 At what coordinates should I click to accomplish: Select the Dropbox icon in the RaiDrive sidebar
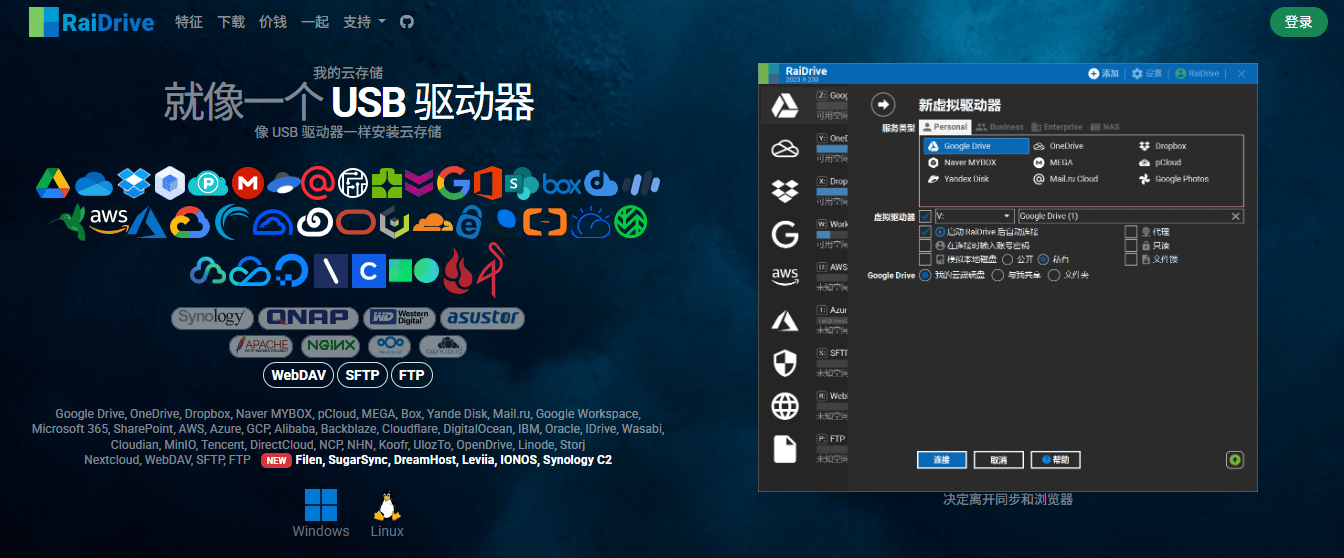pyautogui.click(x=785, y=191)
